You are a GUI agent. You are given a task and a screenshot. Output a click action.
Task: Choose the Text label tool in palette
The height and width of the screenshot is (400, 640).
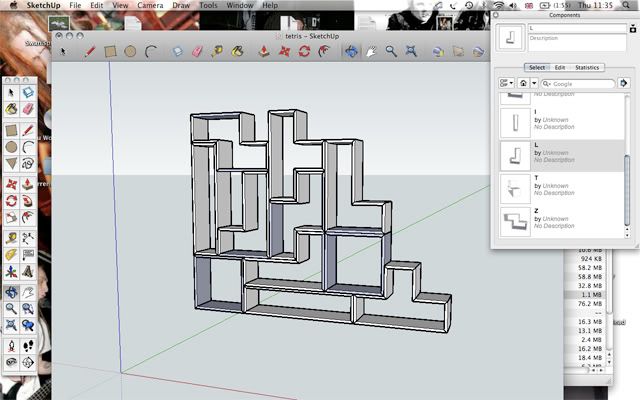[x=28, y=255]
